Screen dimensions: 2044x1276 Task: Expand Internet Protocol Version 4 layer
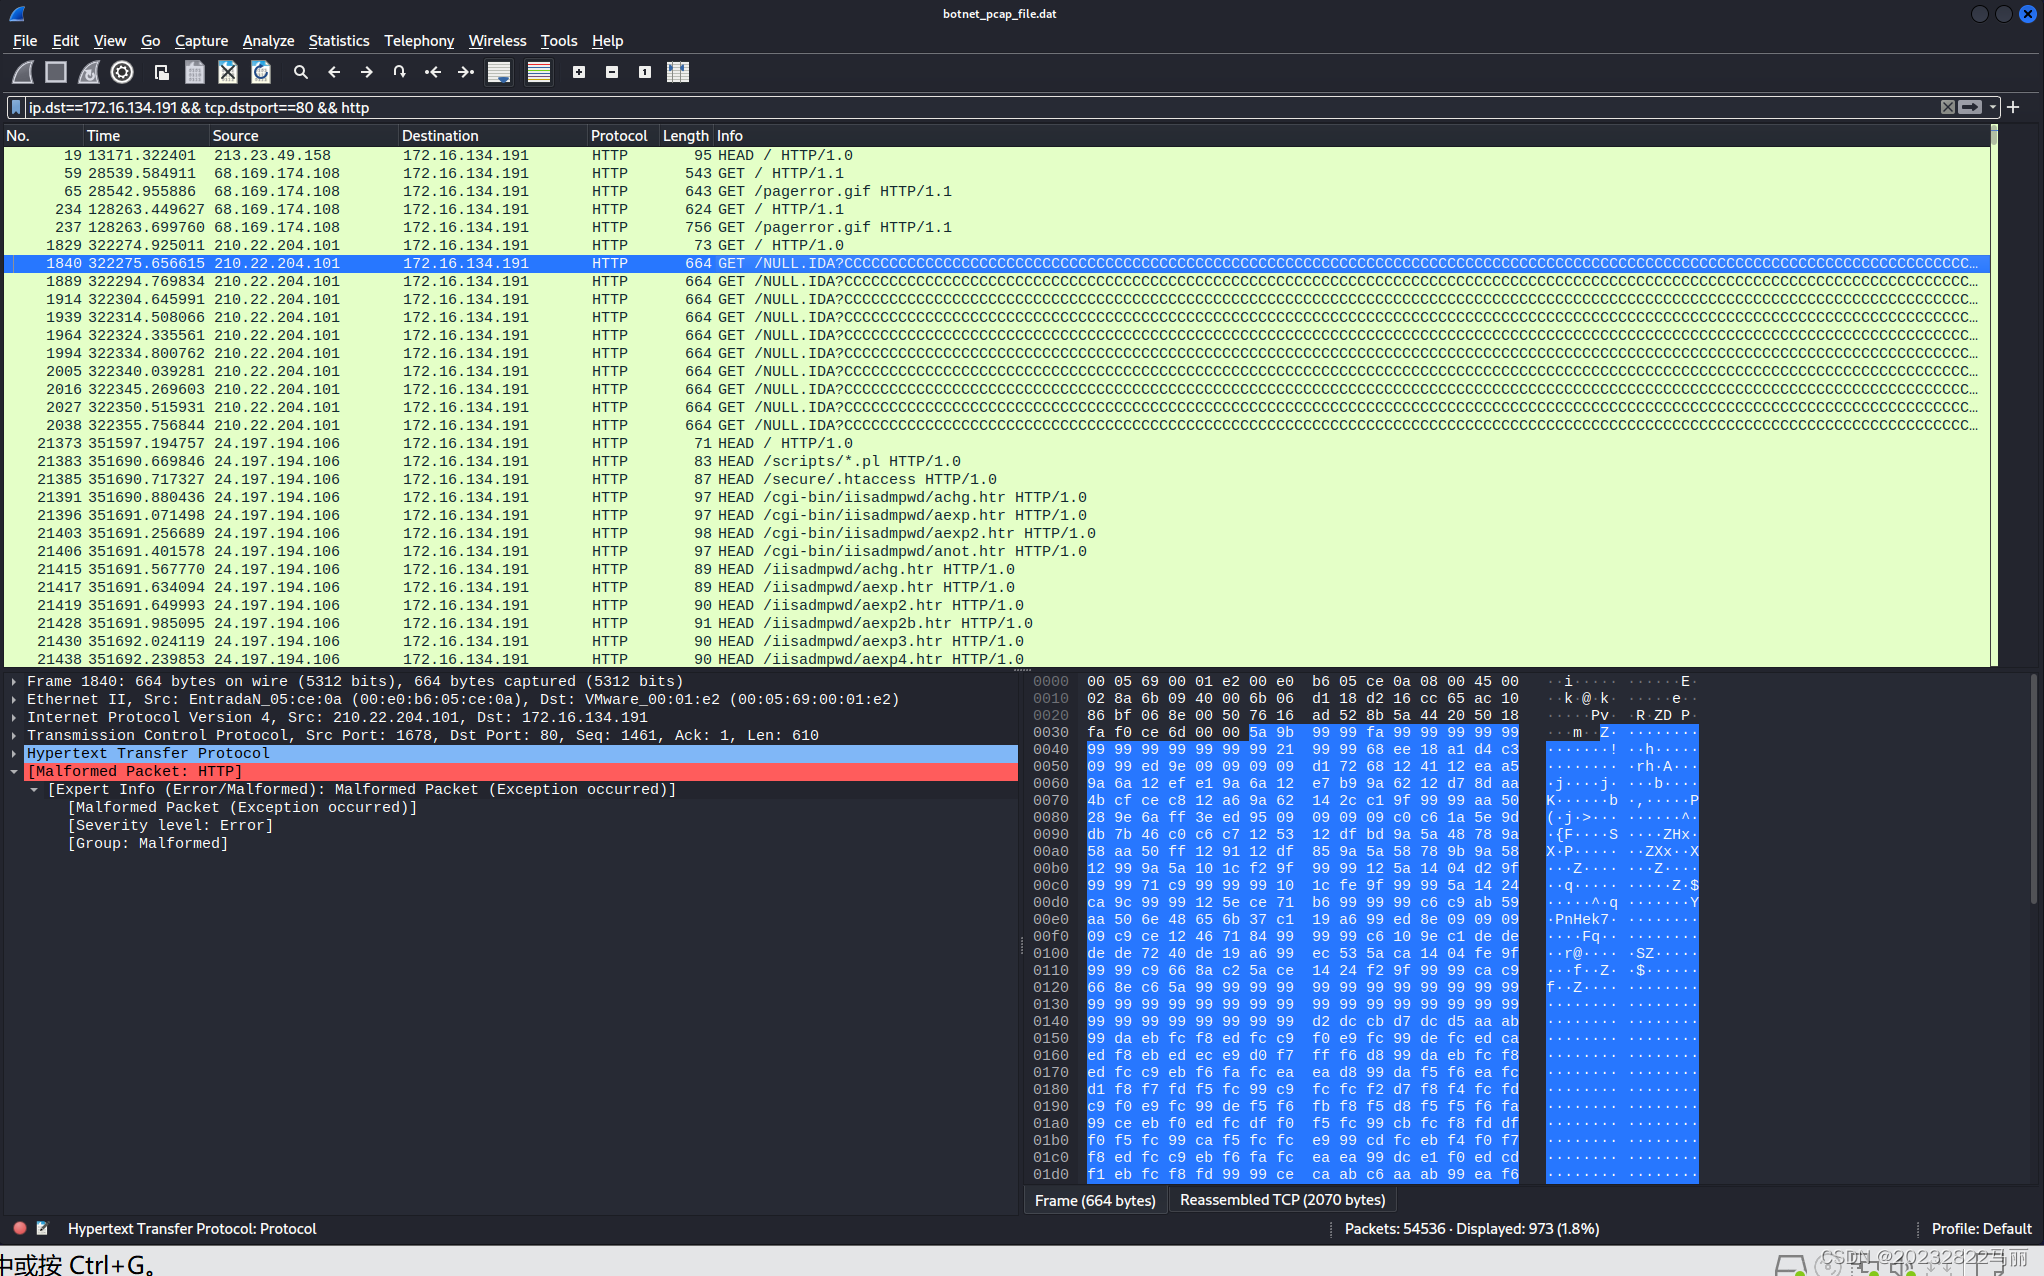(x=14, y=717)
